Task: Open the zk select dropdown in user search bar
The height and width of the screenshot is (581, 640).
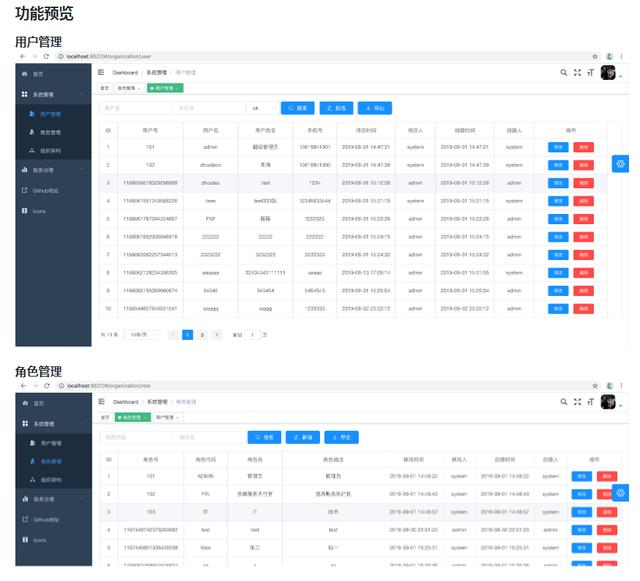Action: [262, 108]
